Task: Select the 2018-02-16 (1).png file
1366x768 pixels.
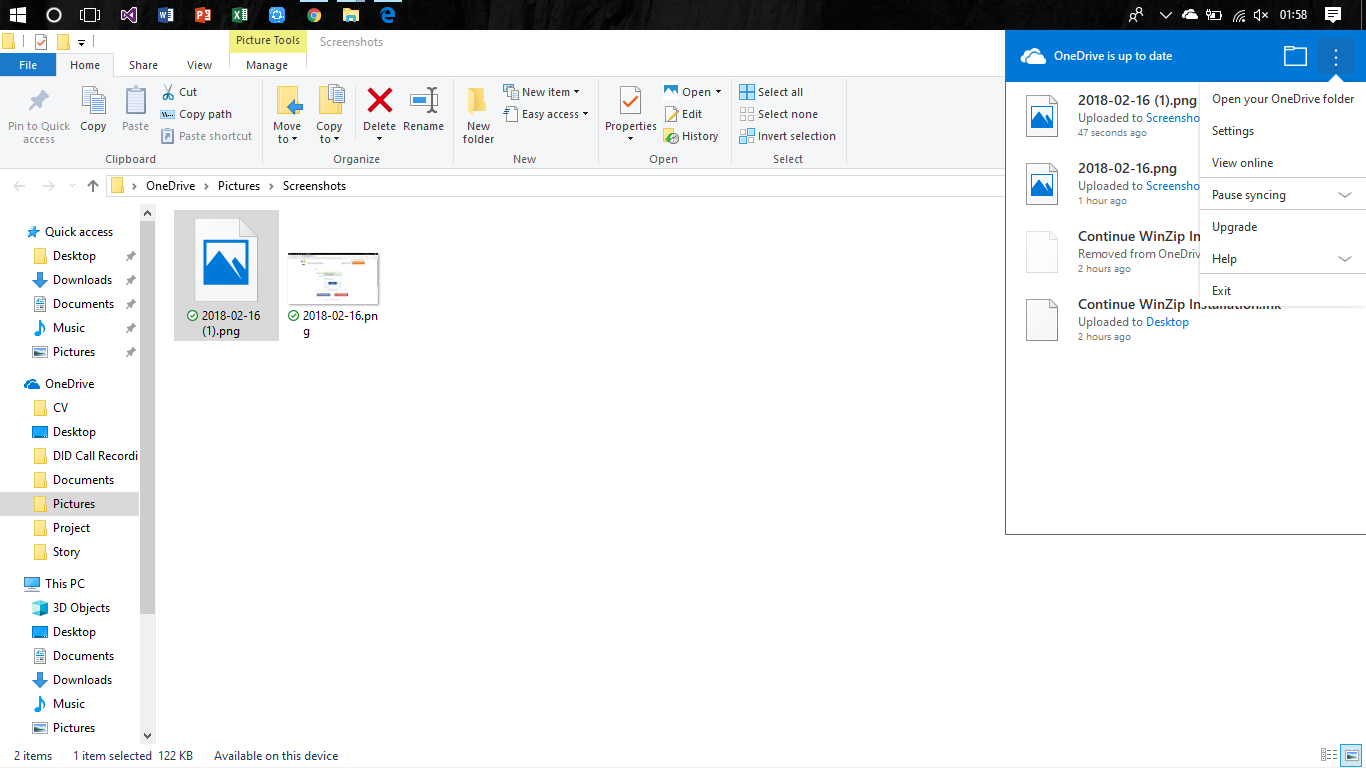Action: (x=226, y=275)
